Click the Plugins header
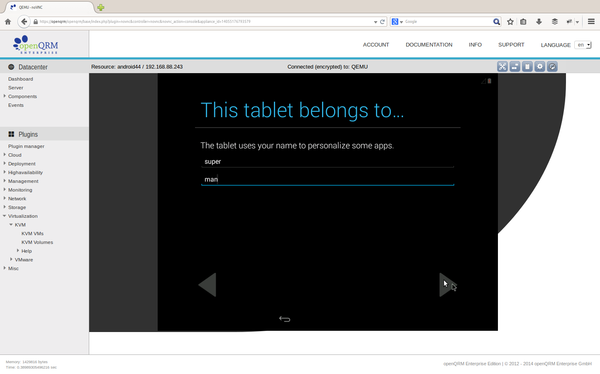 coord(44,134)
